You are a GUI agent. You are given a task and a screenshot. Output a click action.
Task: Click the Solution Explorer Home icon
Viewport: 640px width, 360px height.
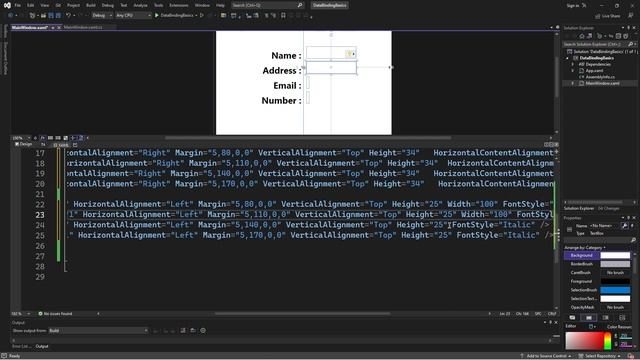582,36
